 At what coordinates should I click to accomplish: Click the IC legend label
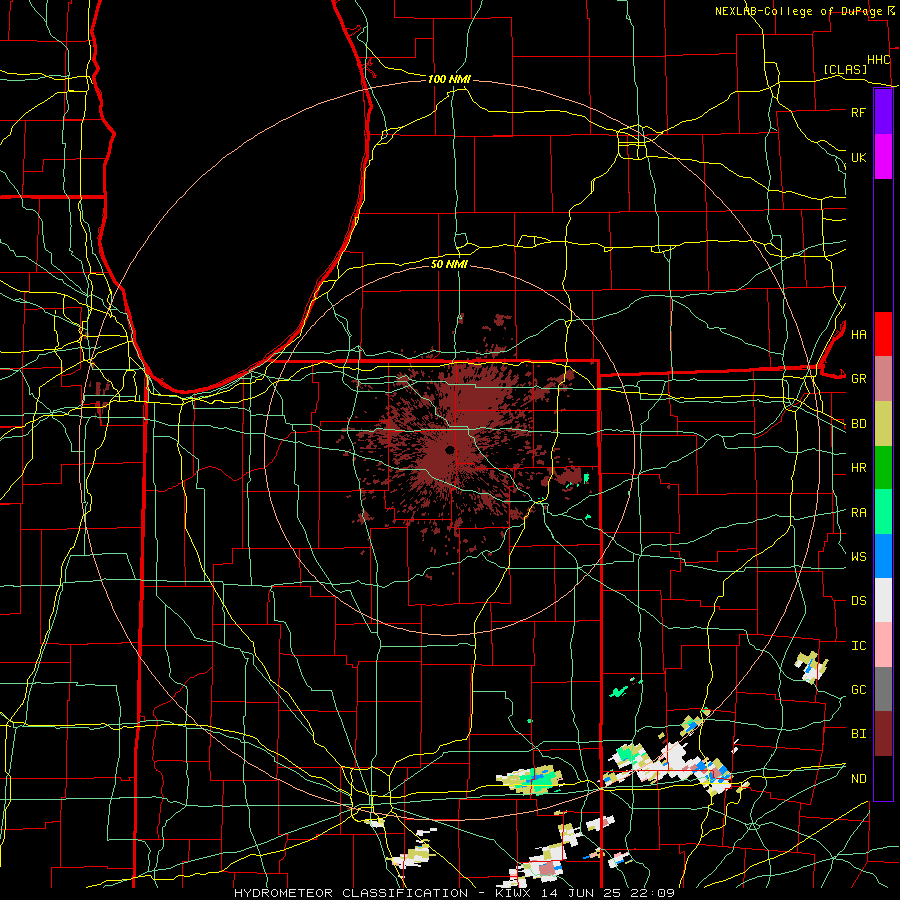point(858,646)
